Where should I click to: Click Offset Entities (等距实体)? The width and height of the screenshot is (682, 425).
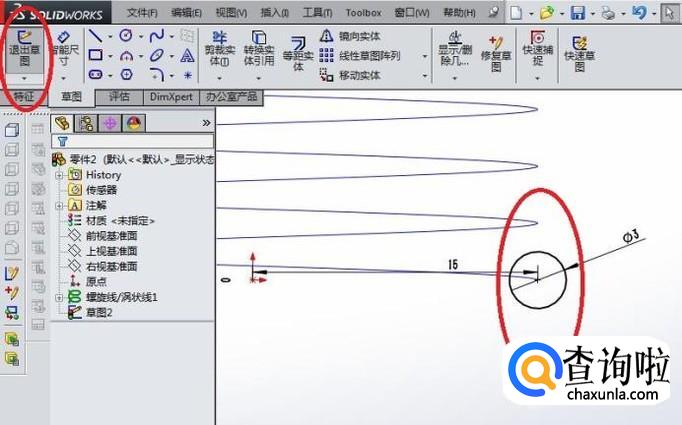tap(298, 54)
